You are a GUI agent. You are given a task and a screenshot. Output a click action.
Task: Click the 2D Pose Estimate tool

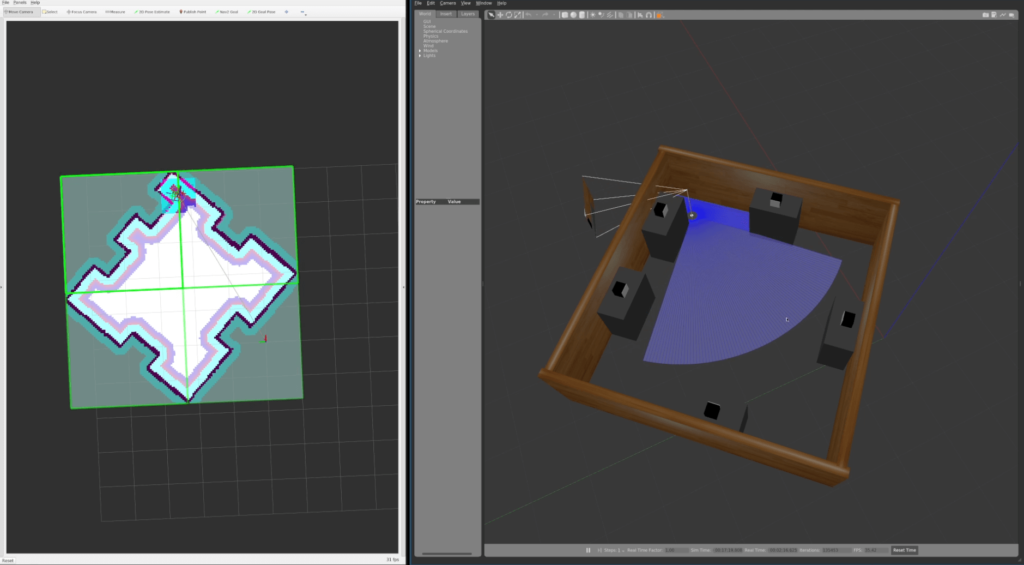[x=153, y=12]
